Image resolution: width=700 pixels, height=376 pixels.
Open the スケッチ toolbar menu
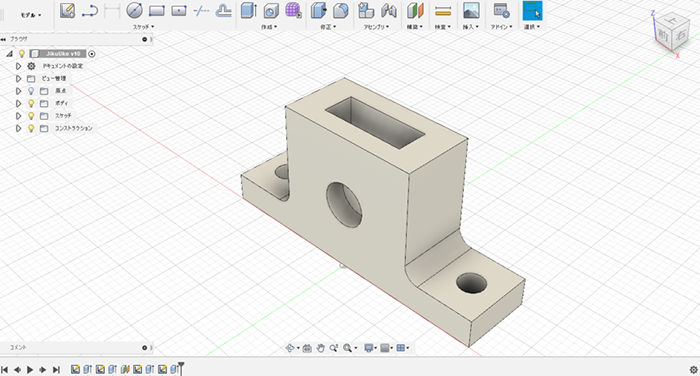click(143, 27)
